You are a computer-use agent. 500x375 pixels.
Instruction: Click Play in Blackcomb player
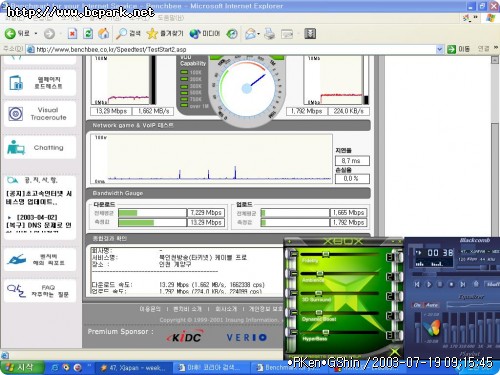(x=429, y=284)
